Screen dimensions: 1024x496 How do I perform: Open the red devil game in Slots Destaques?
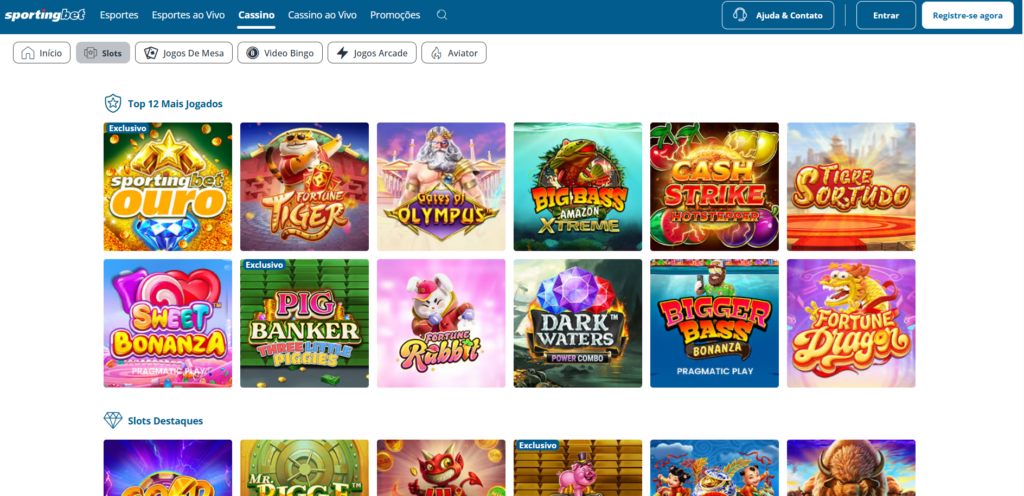coord(441,468)
